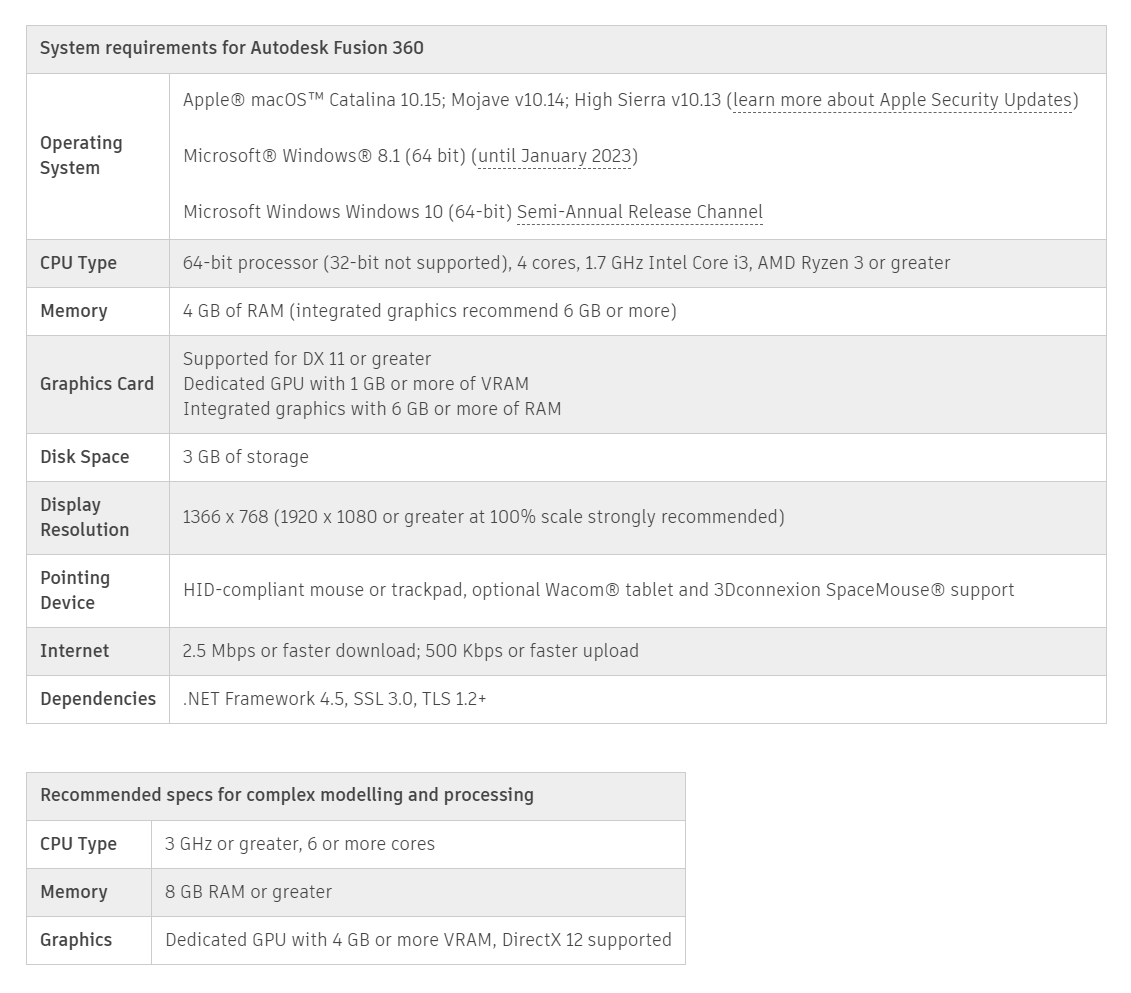The width and height of the screenshot is (1131, 993).
Task: Click the Internet row label
Action: (x=75, y=651)
